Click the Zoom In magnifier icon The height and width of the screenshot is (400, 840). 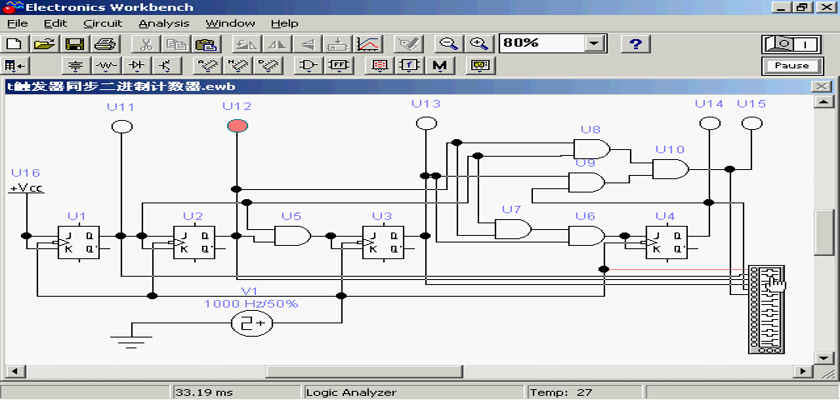coord(478,44)
